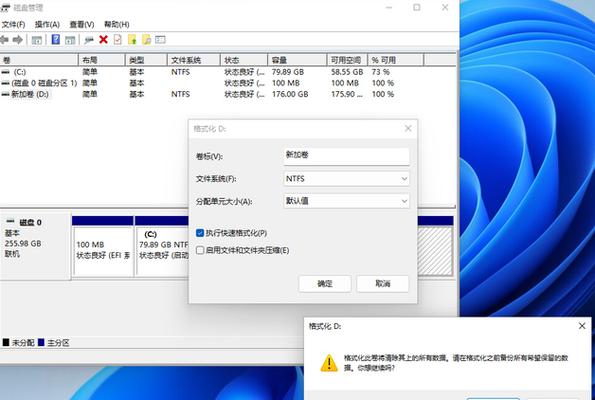Click the key-shaped toolbar icon before the red X
The width and height of the screenshot is (595, 400).
pyautogui.click(x=89, y=40)
